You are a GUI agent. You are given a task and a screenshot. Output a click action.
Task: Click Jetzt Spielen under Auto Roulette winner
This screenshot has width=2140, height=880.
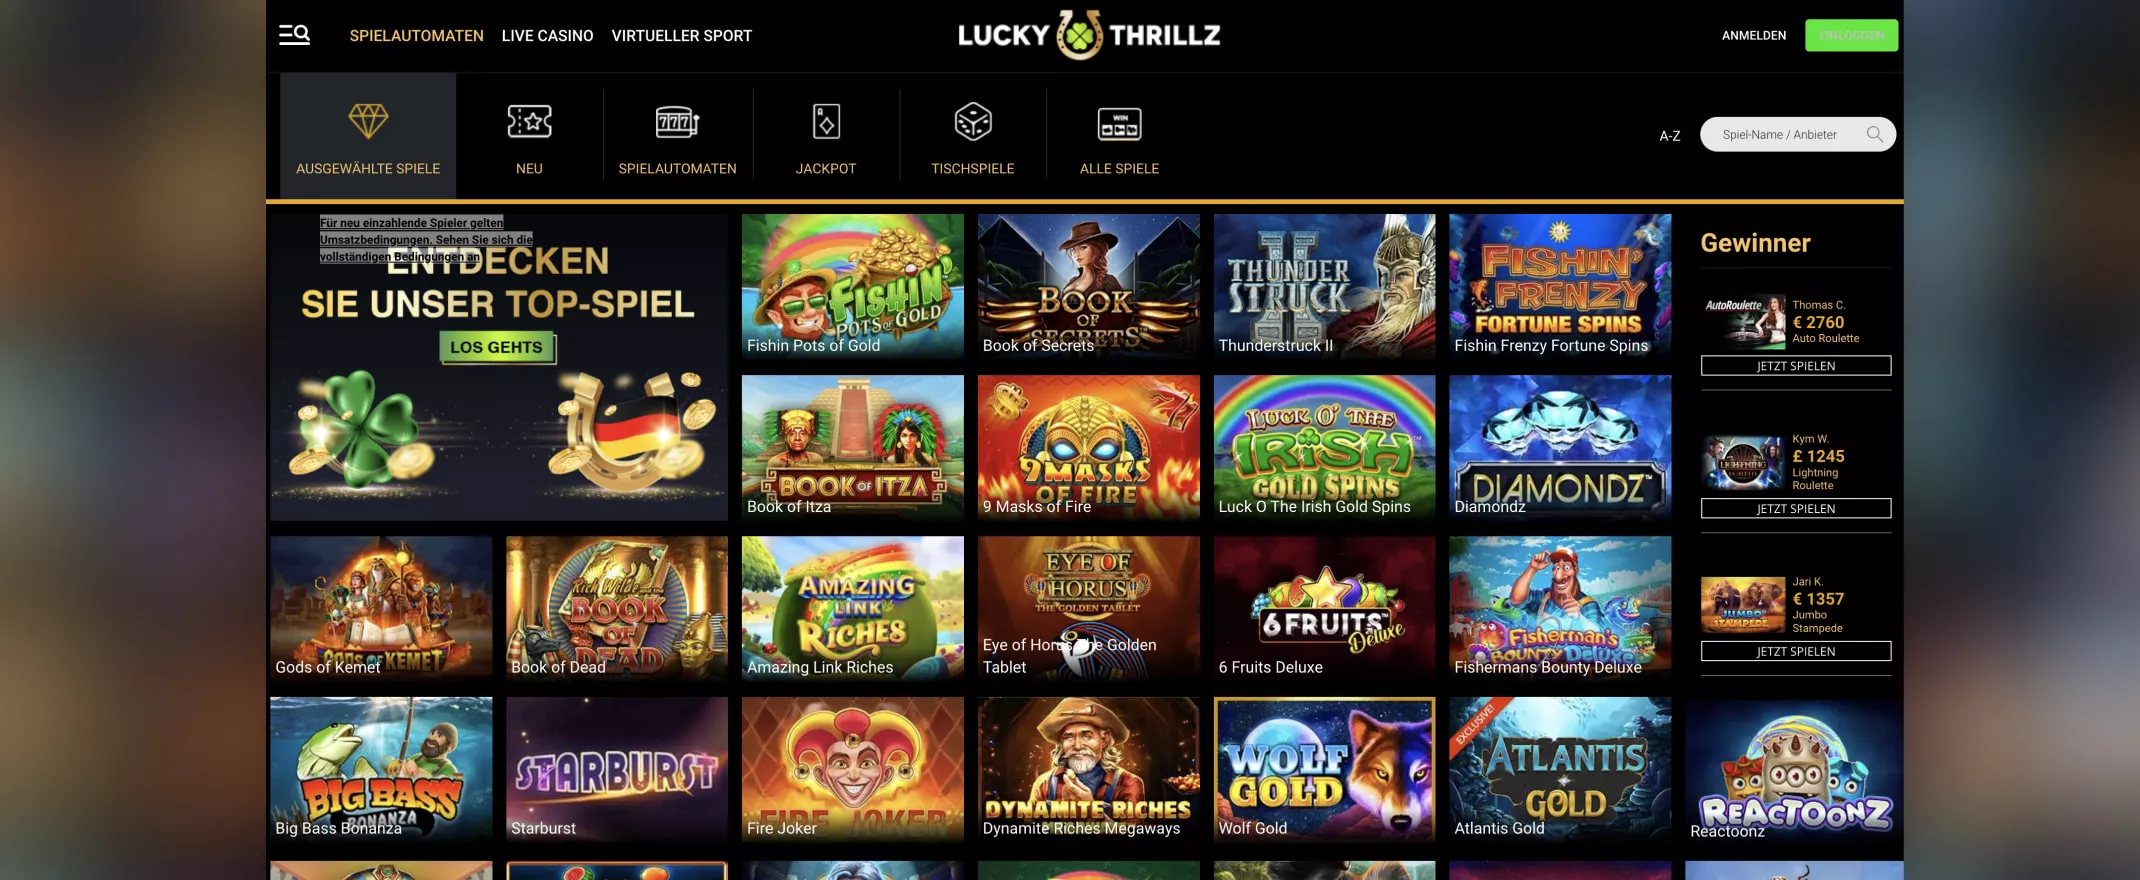point(1796,366)
